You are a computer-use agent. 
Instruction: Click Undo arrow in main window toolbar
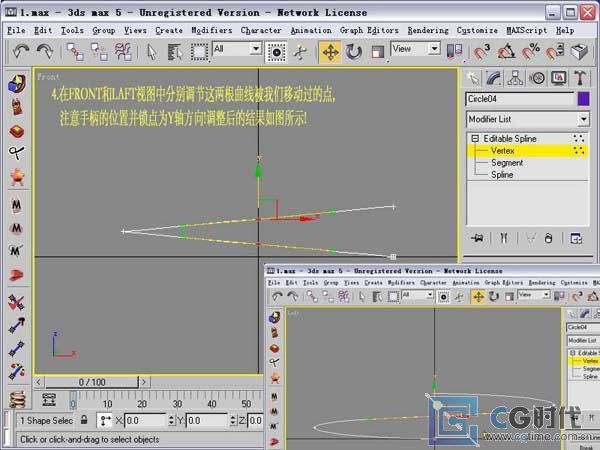[x=21, y=52]
